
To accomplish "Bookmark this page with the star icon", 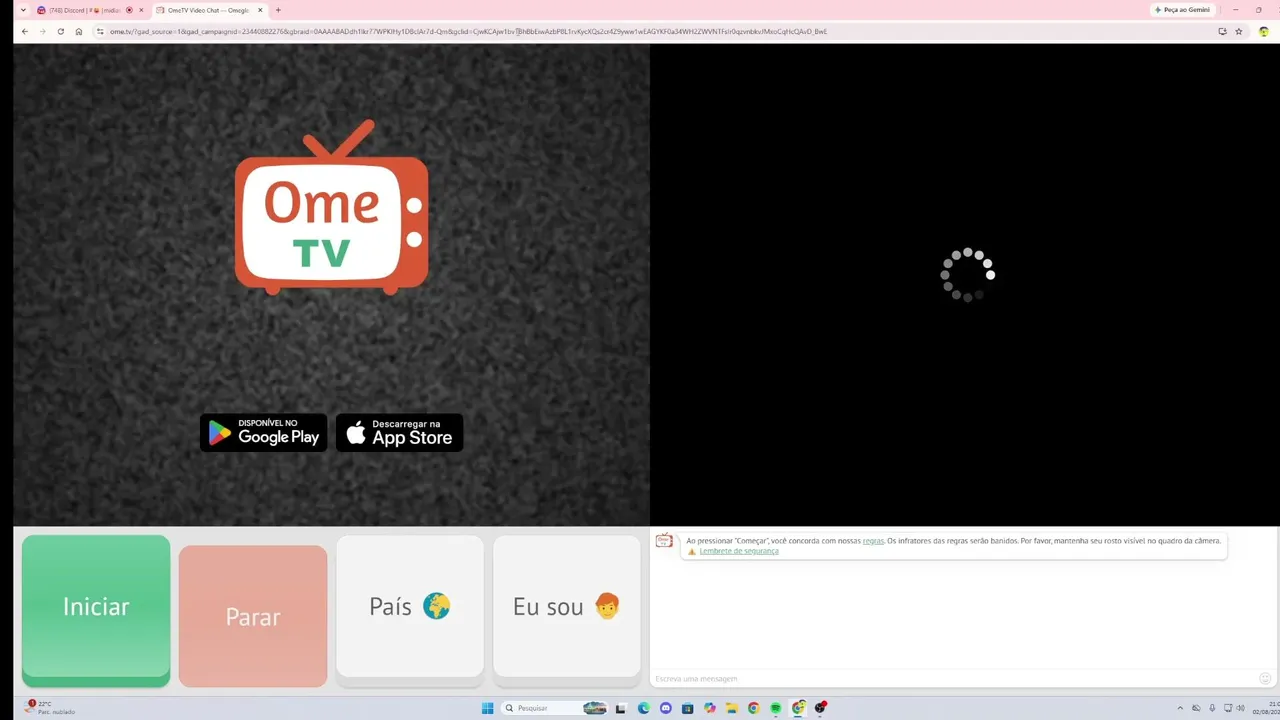I will [1239, 31].
